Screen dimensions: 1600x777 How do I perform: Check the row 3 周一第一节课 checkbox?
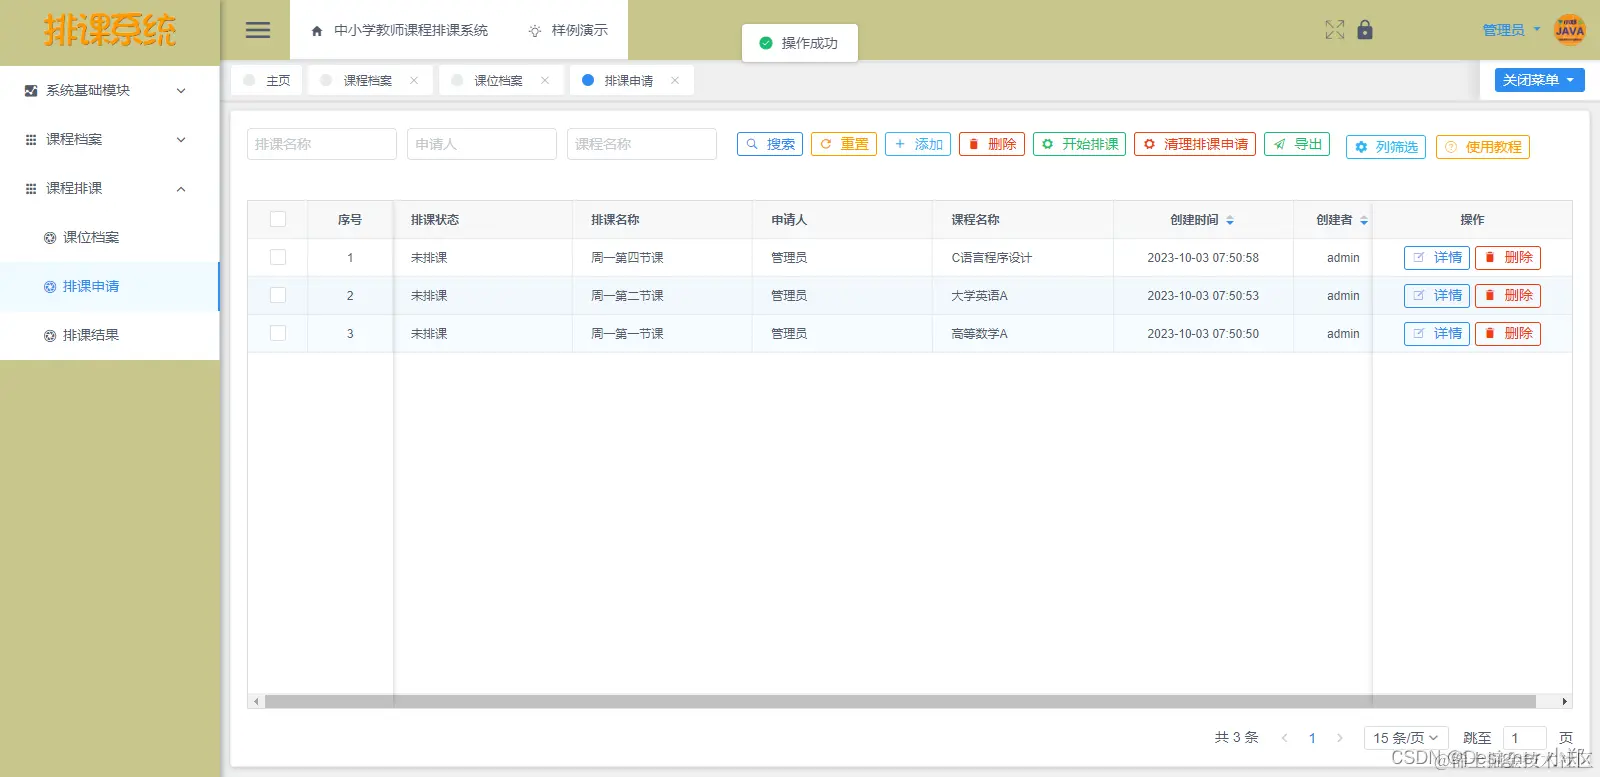(278, 334)
